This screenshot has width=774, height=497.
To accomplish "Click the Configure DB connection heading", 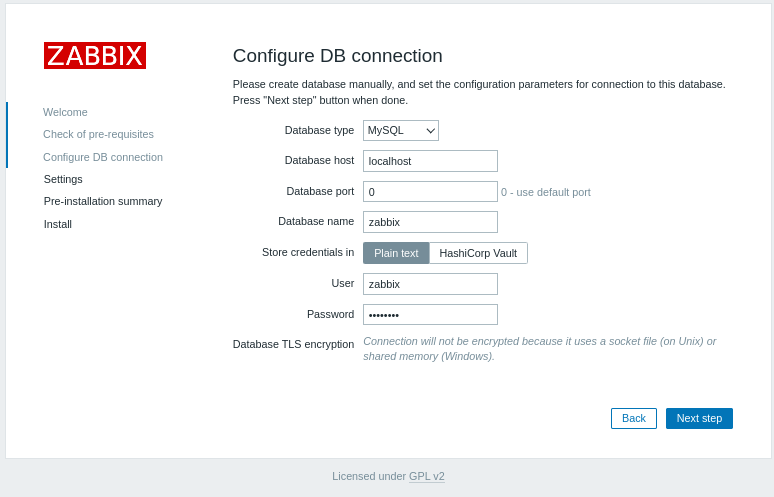I will click(338, 56).
